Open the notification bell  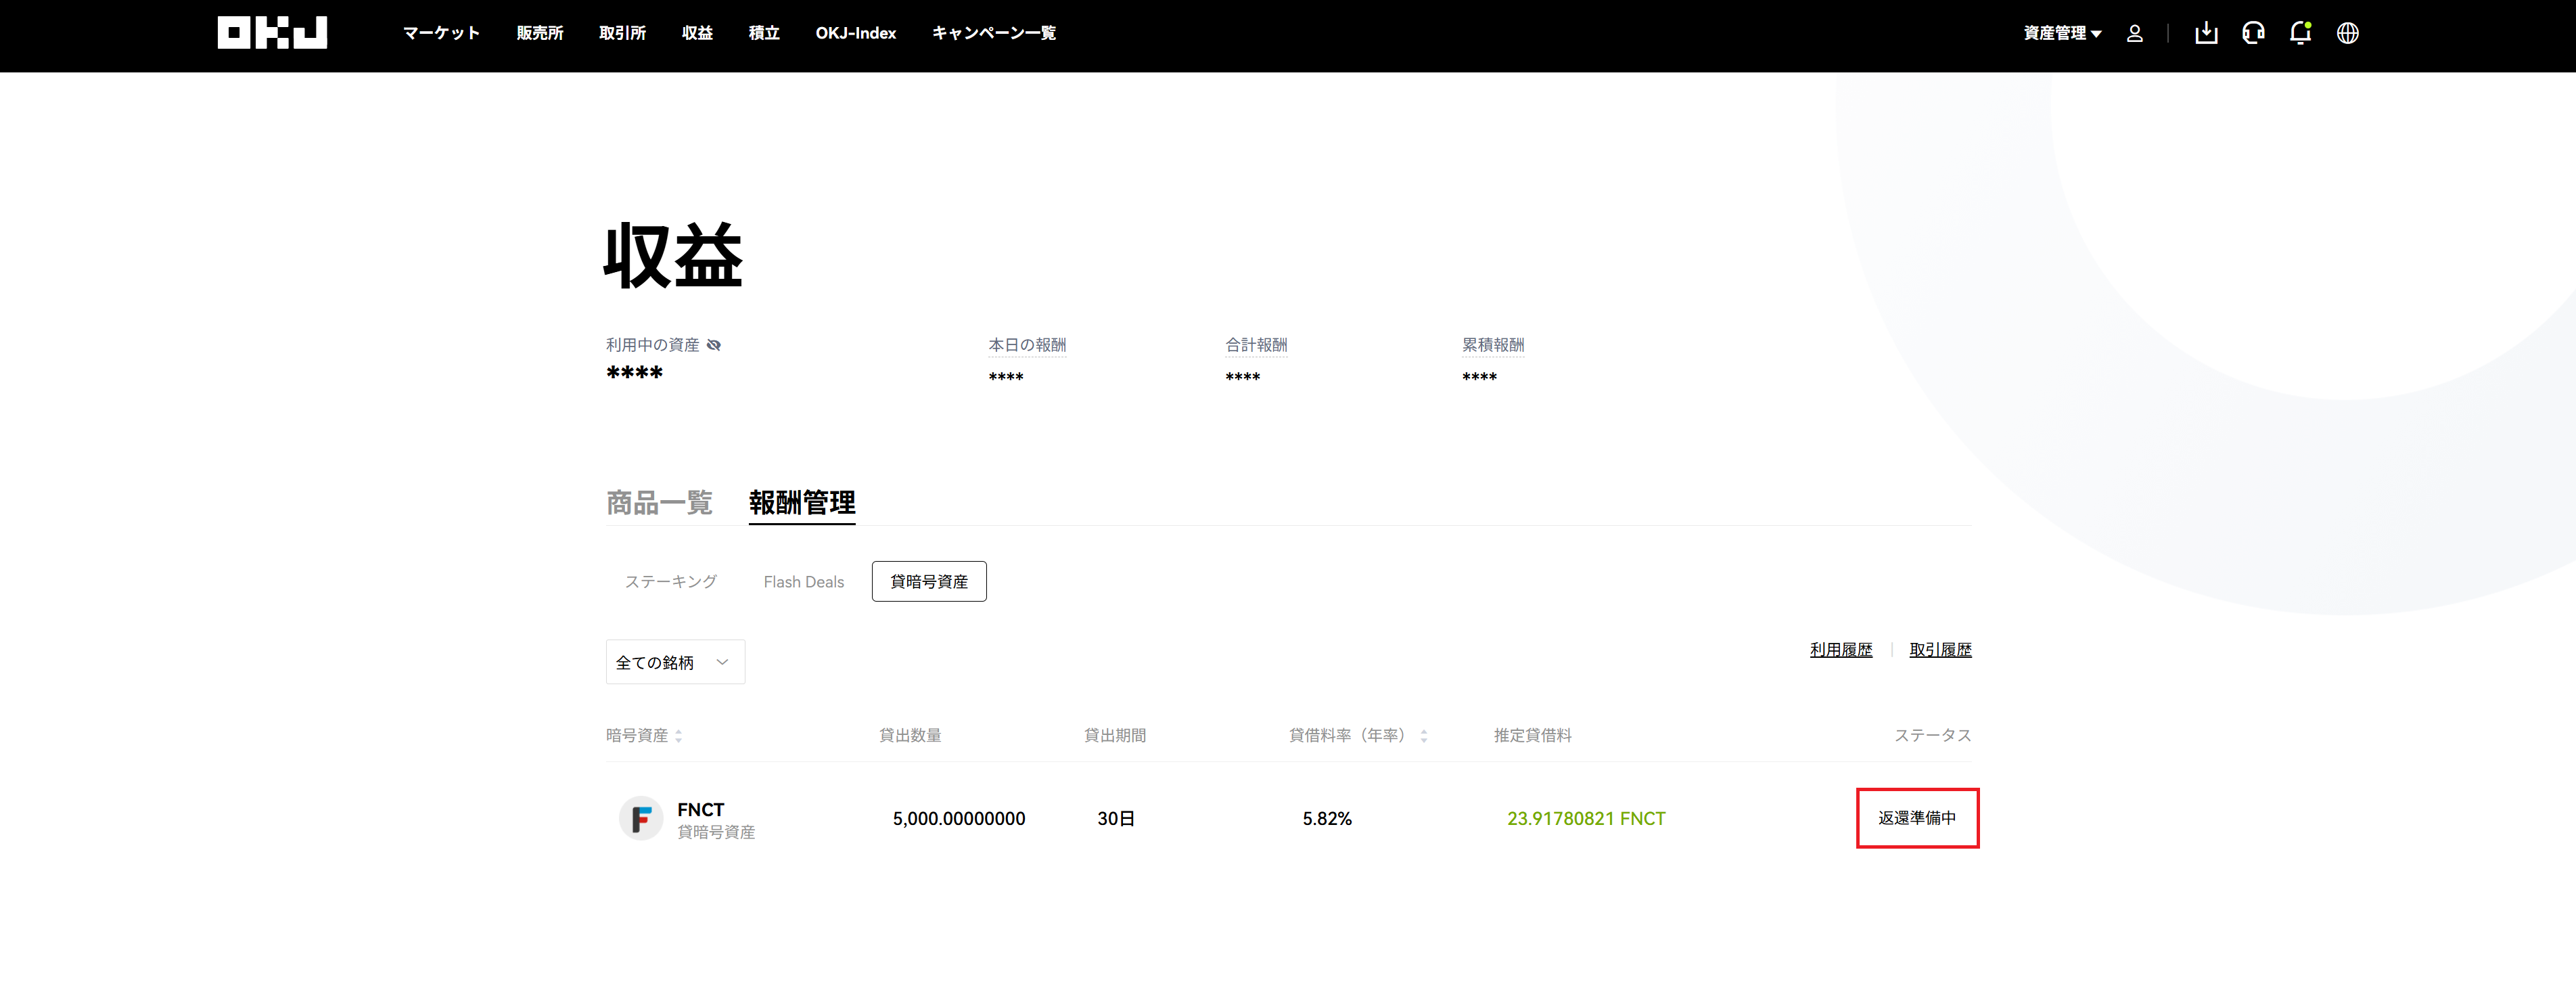click(2300, 33)
